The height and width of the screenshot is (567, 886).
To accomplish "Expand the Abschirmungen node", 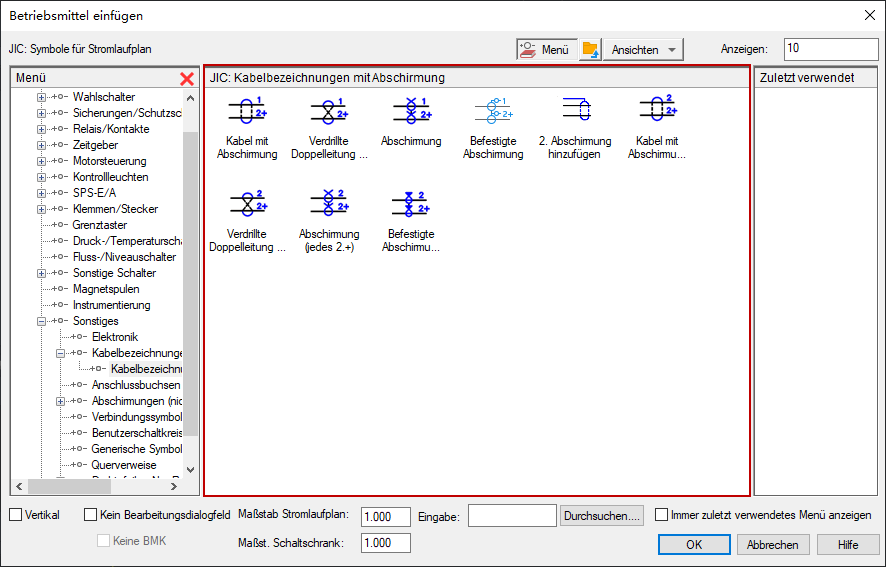I will pyautogui.click(x=60, y=401).
